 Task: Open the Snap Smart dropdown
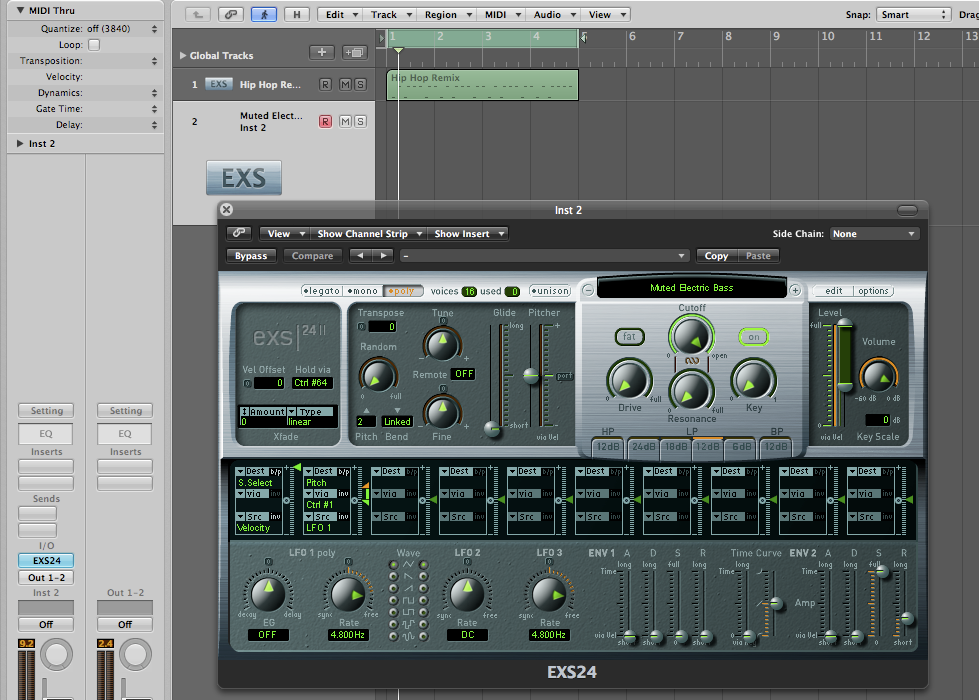pos(913,14)
